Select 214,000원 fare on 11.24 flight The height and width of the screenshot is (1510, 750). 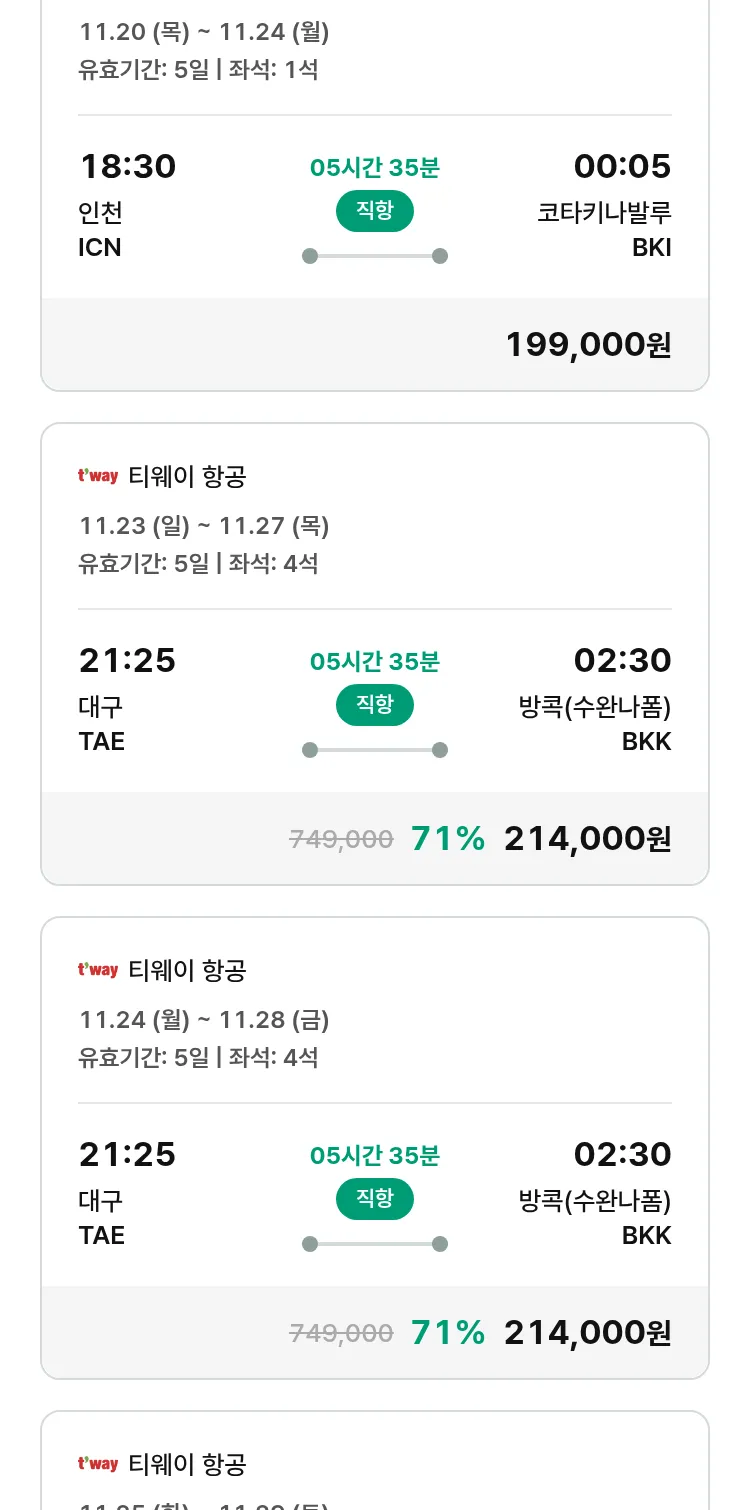[x=587, y=1333]
